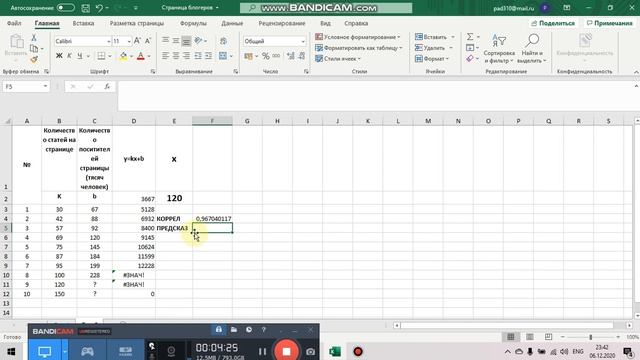Click the Format Painter brush icon
640x360 pixels.
pyautogui.click(x=34, y=60)
